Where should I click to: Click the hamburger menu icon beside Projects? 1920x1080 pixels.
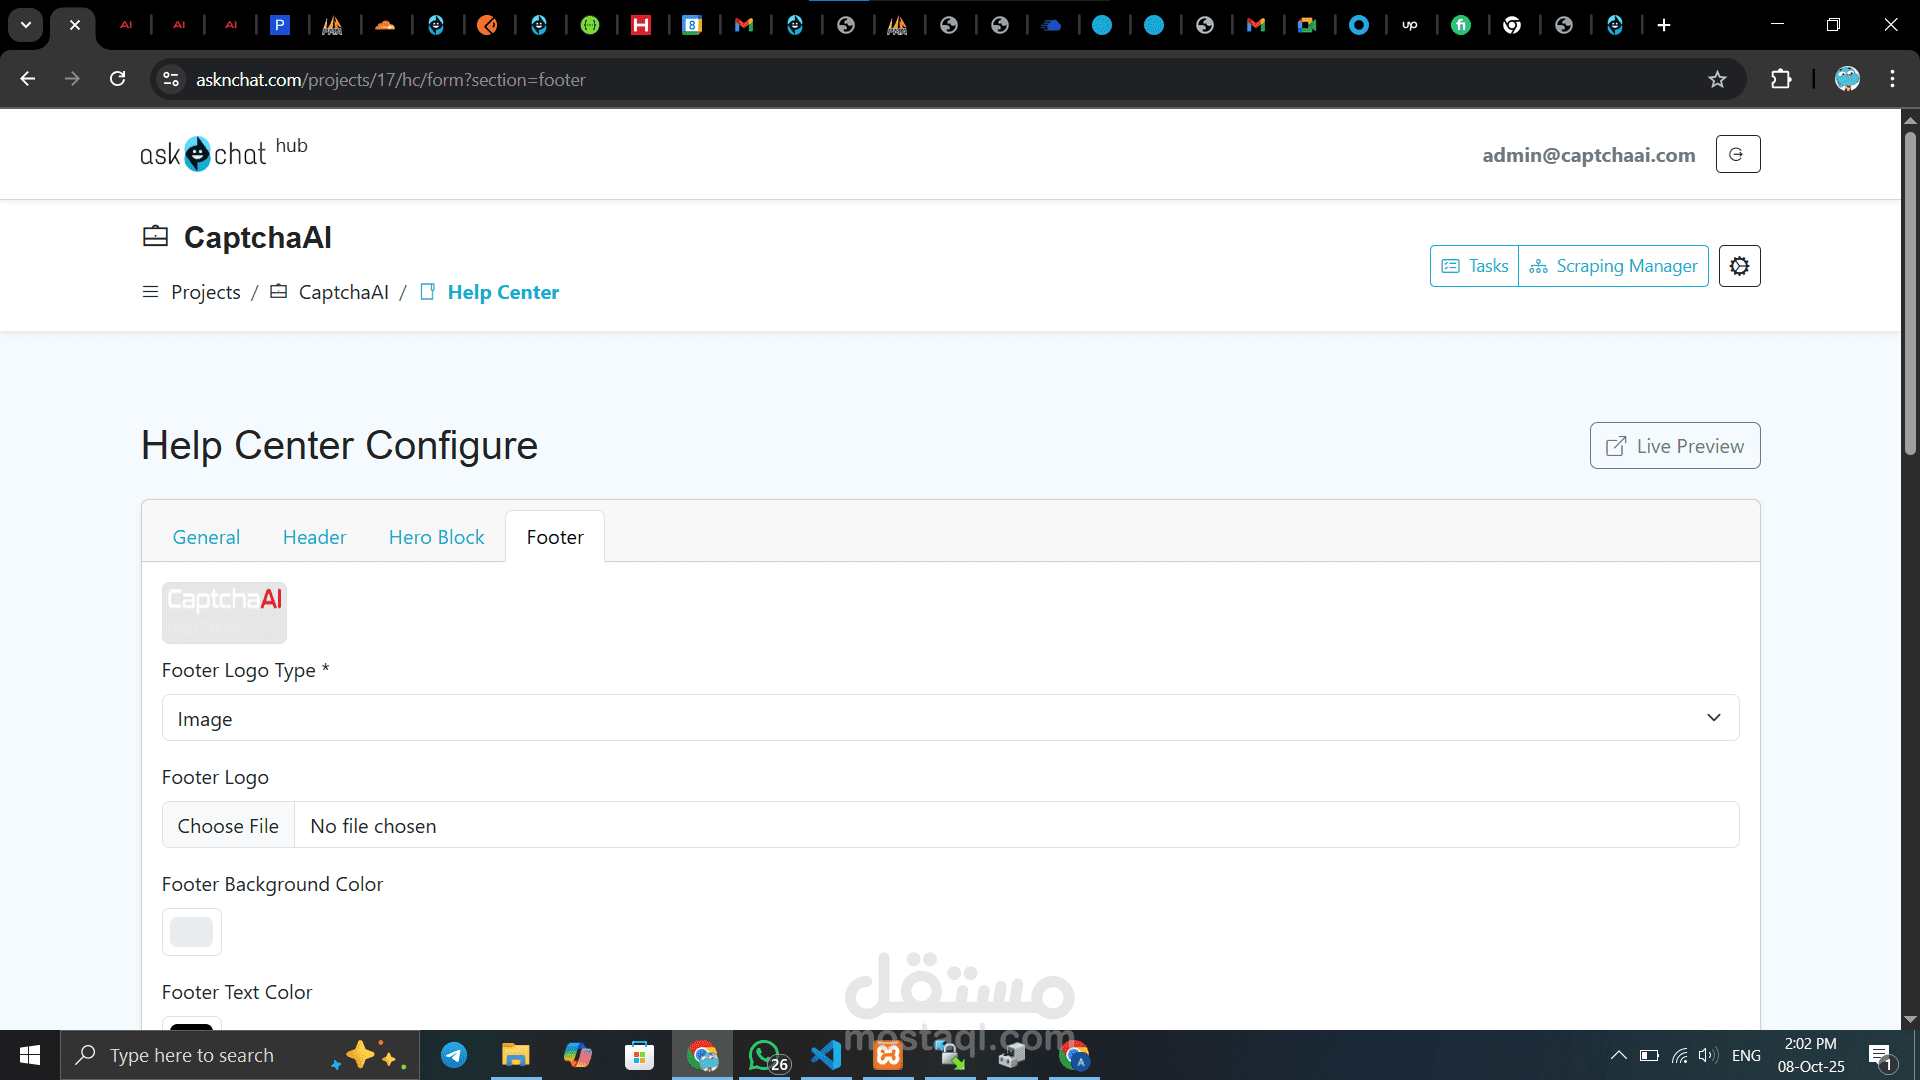(150, 292)
